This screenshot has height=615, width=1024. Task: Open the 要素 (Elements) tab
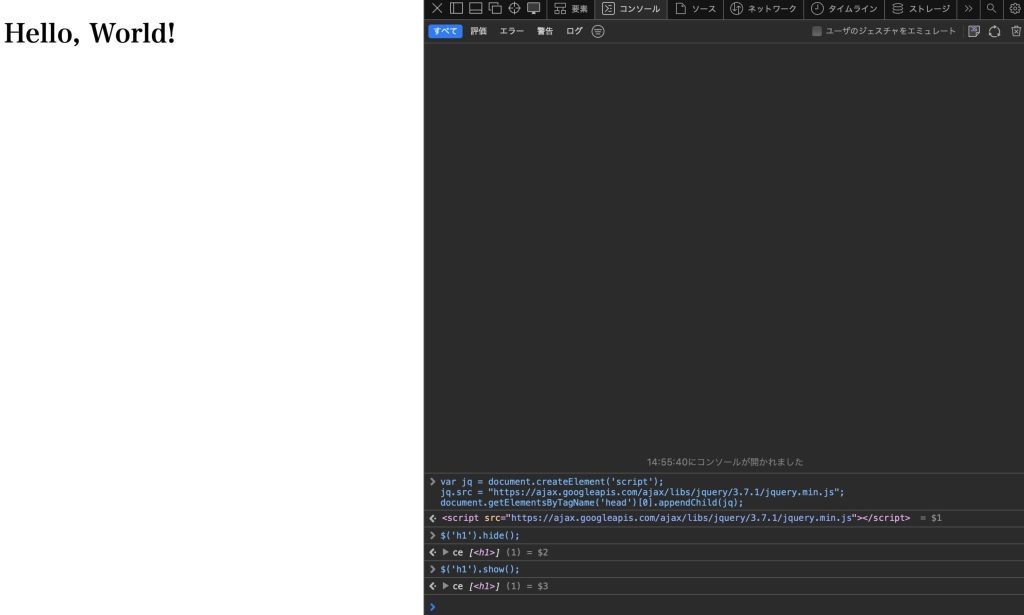tap(571, 9)
